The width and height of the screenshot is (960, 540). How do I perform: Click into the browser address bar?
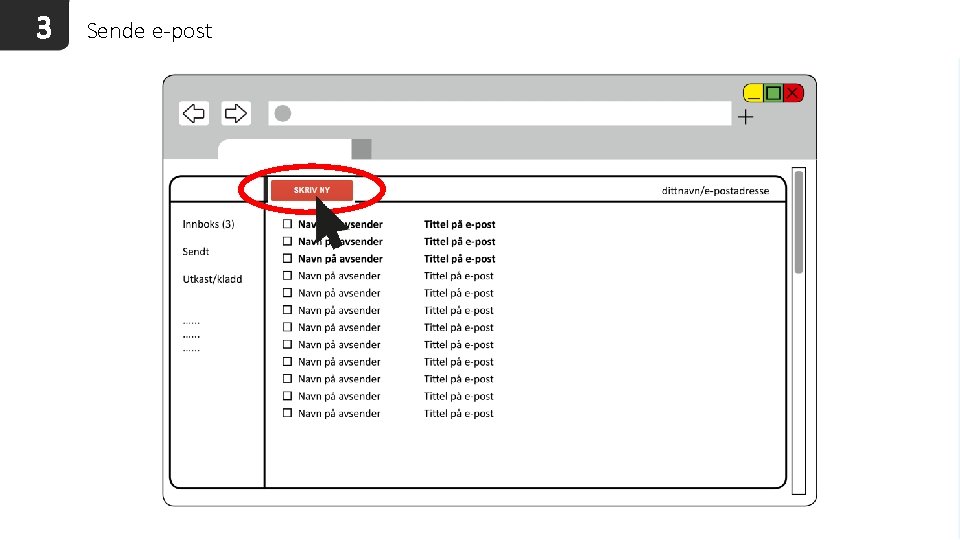500,113
